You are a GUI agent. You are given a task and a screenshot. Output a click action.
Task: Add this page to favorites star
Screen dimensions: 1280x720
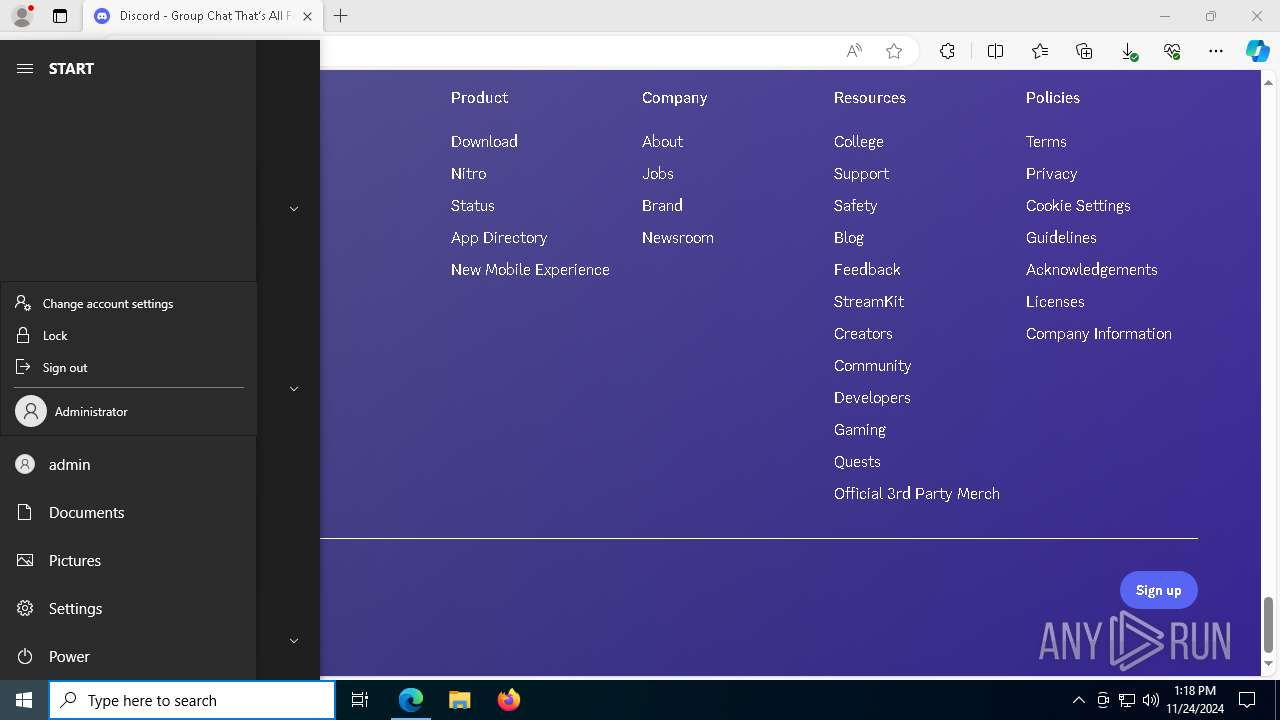pos(894,51)
